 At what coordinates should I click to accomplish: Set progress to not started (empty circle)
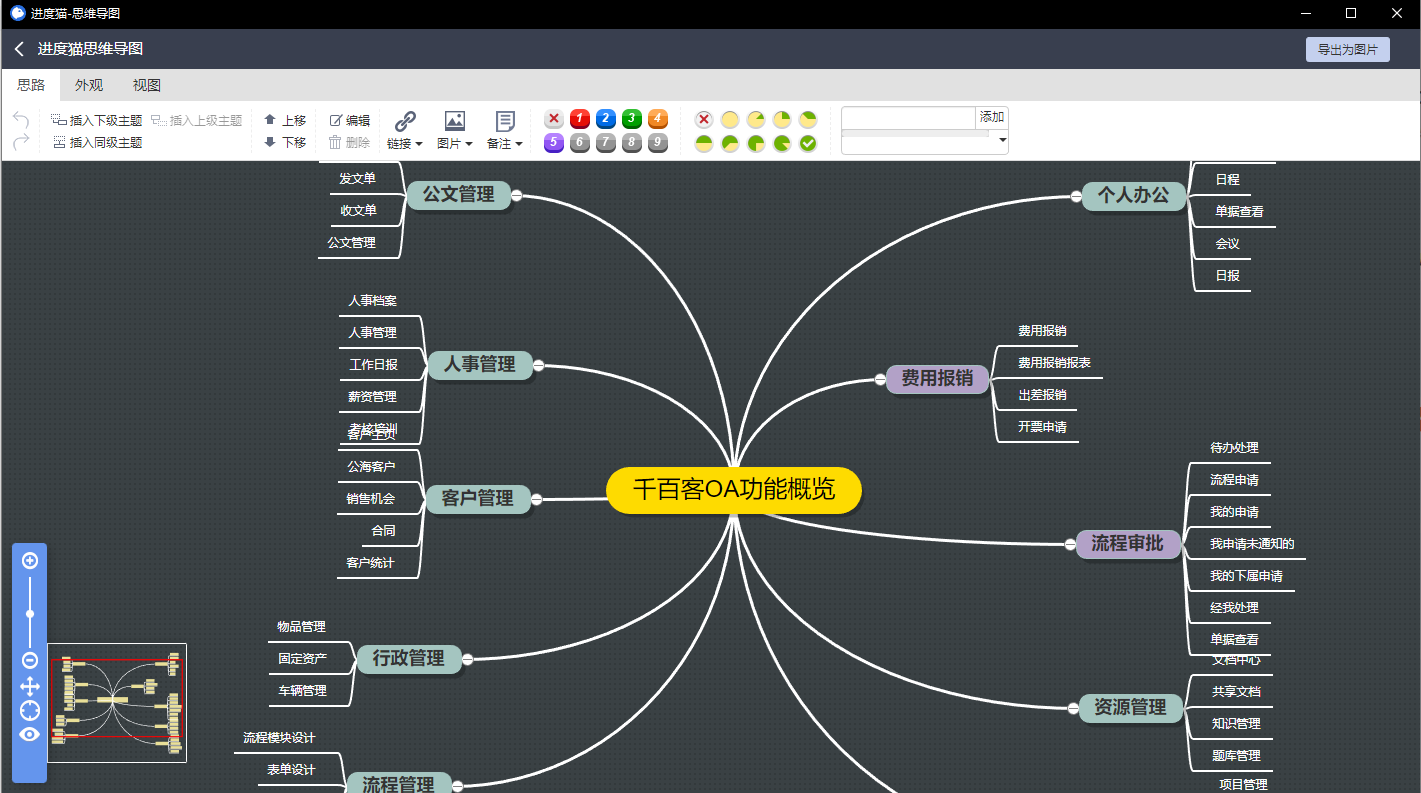[x=730, y=120]
